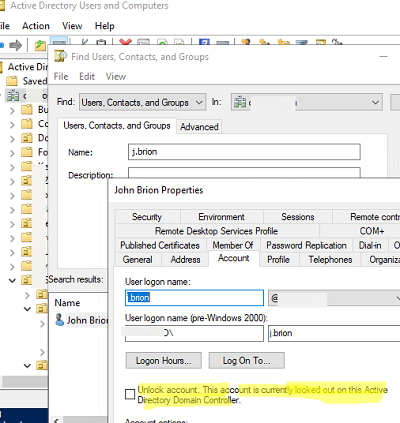
Task: Click the red X Delete toolbar icon
Action: click(x=125, y=42)
